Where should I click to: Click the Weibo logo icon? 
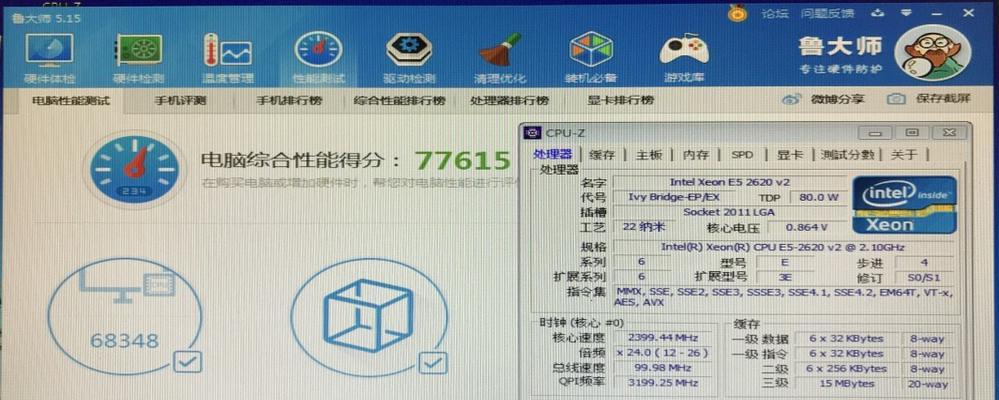[791, 99]
